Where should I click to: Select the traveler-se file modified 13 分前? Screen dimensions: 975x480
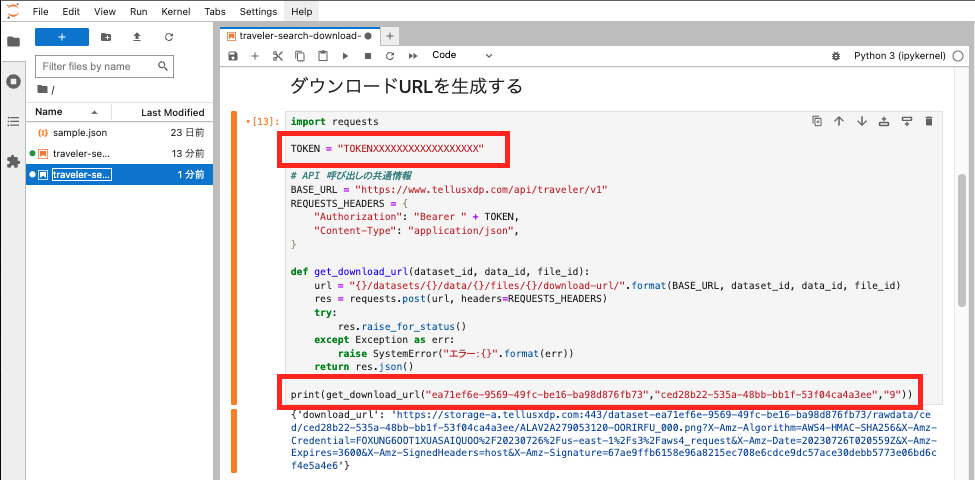[x=119, y=154]
